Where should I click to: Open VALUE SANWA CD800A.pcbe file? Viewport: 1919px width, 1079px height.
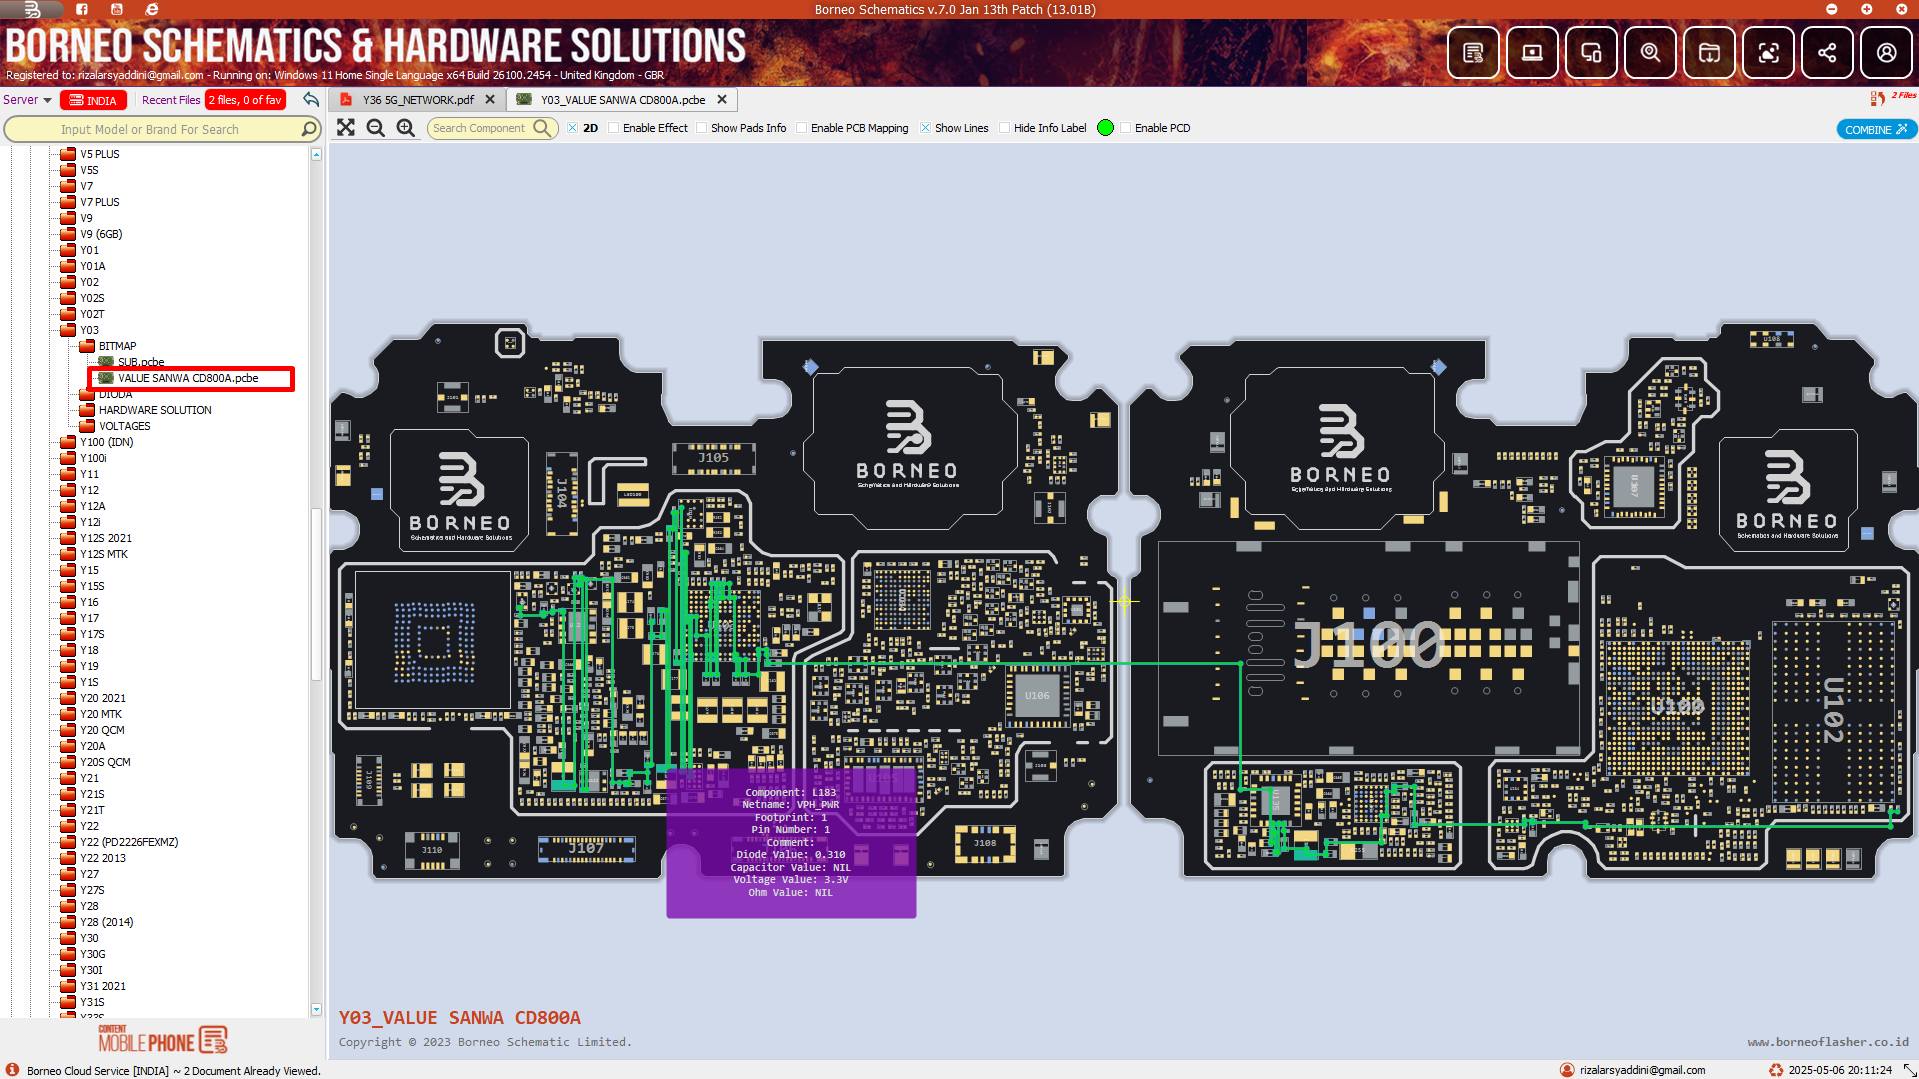pyautogui.click(x=188, y=378)
